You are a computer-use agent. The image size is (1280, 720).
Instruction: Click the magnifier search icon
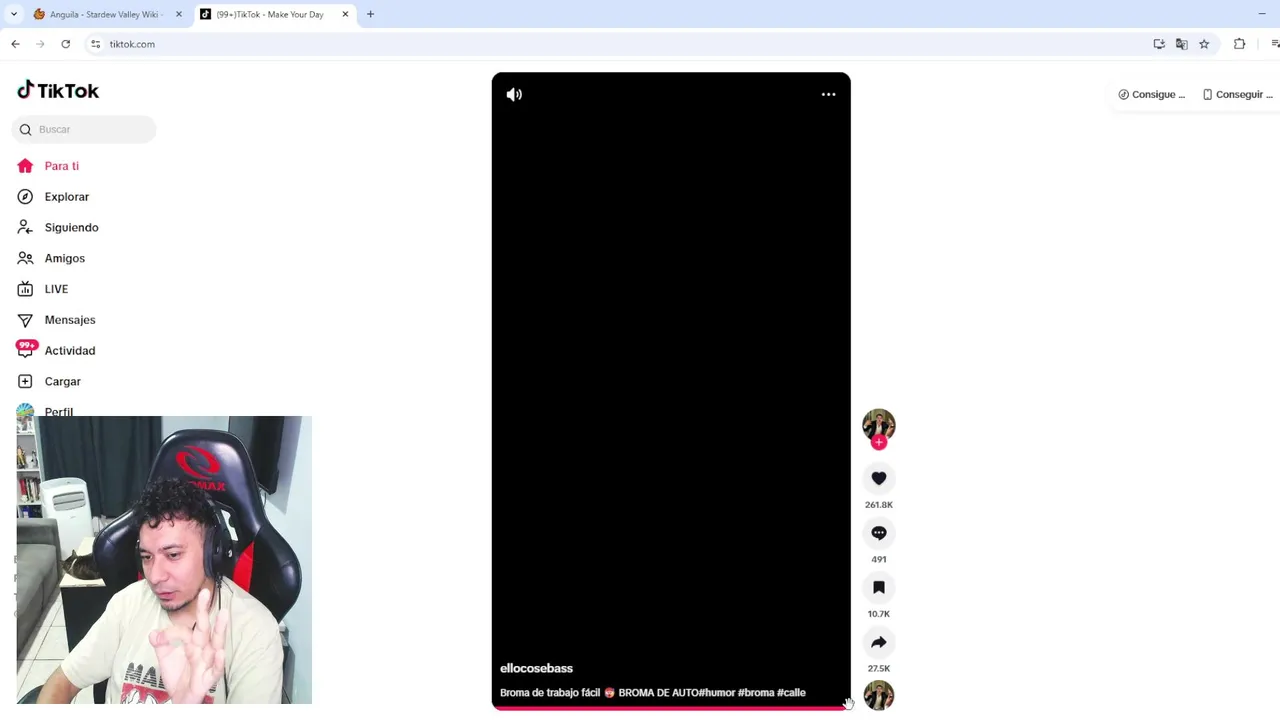[26, 130]
